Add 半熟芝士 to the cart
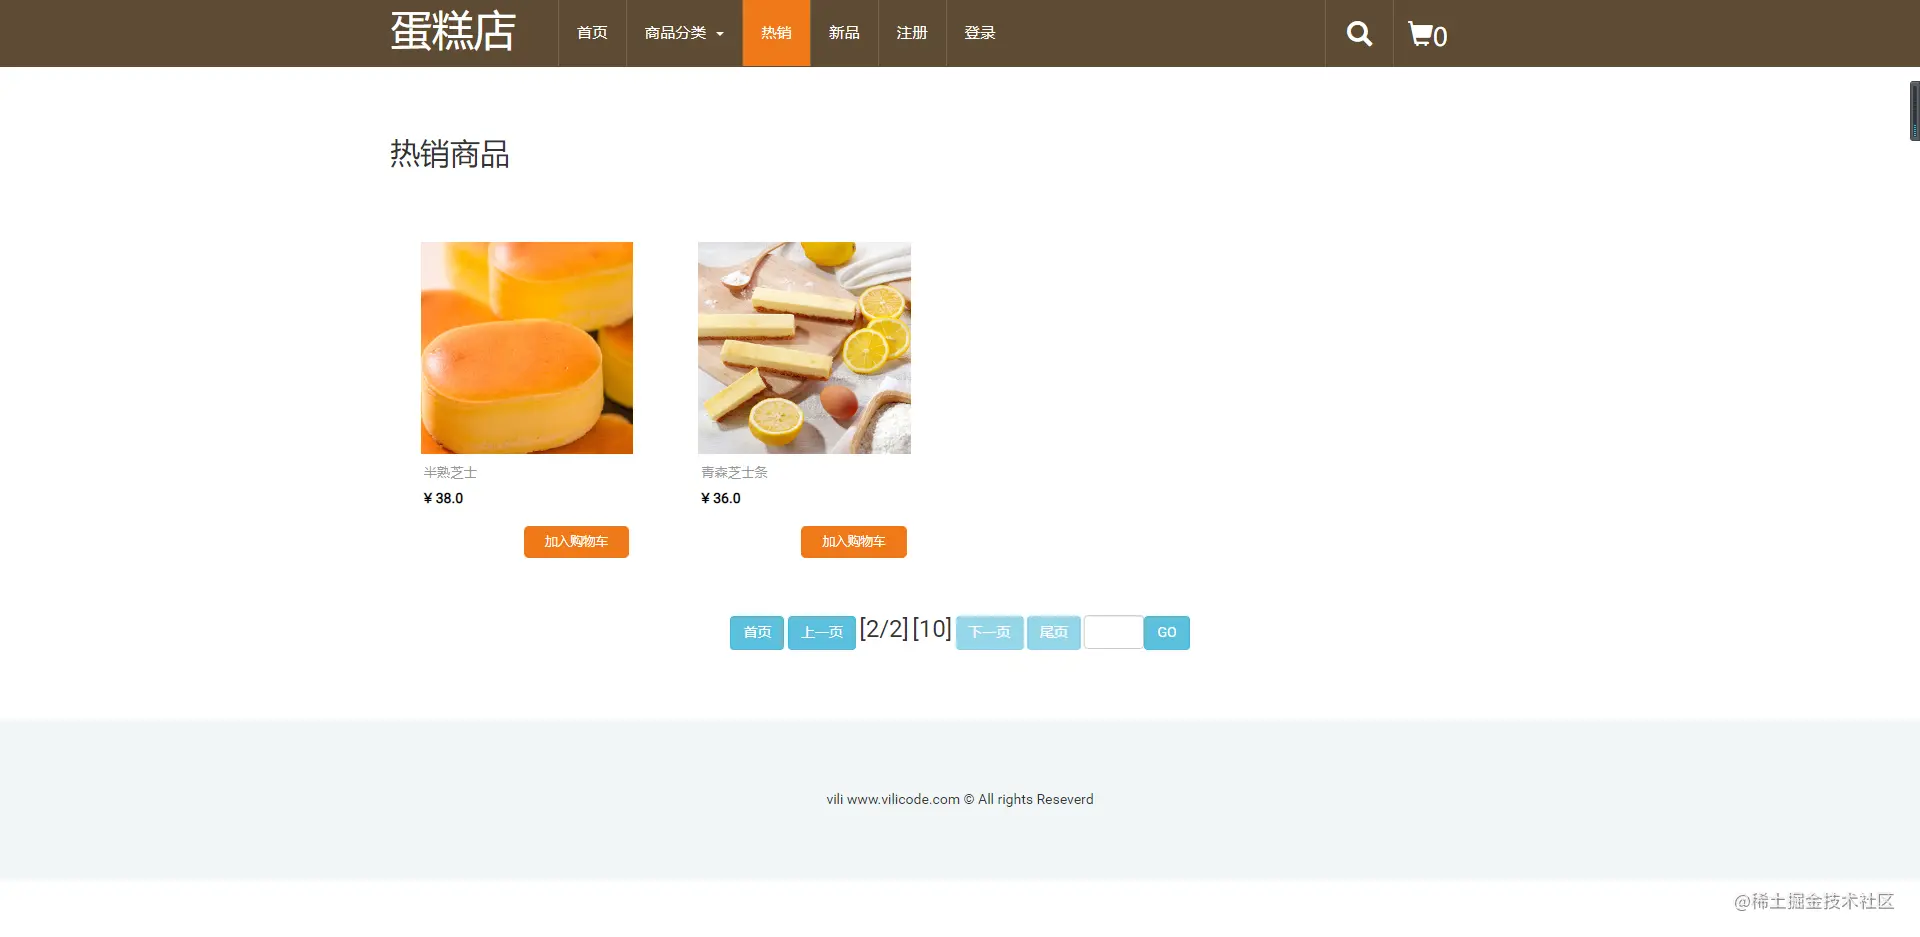 (x=576, y=542)
